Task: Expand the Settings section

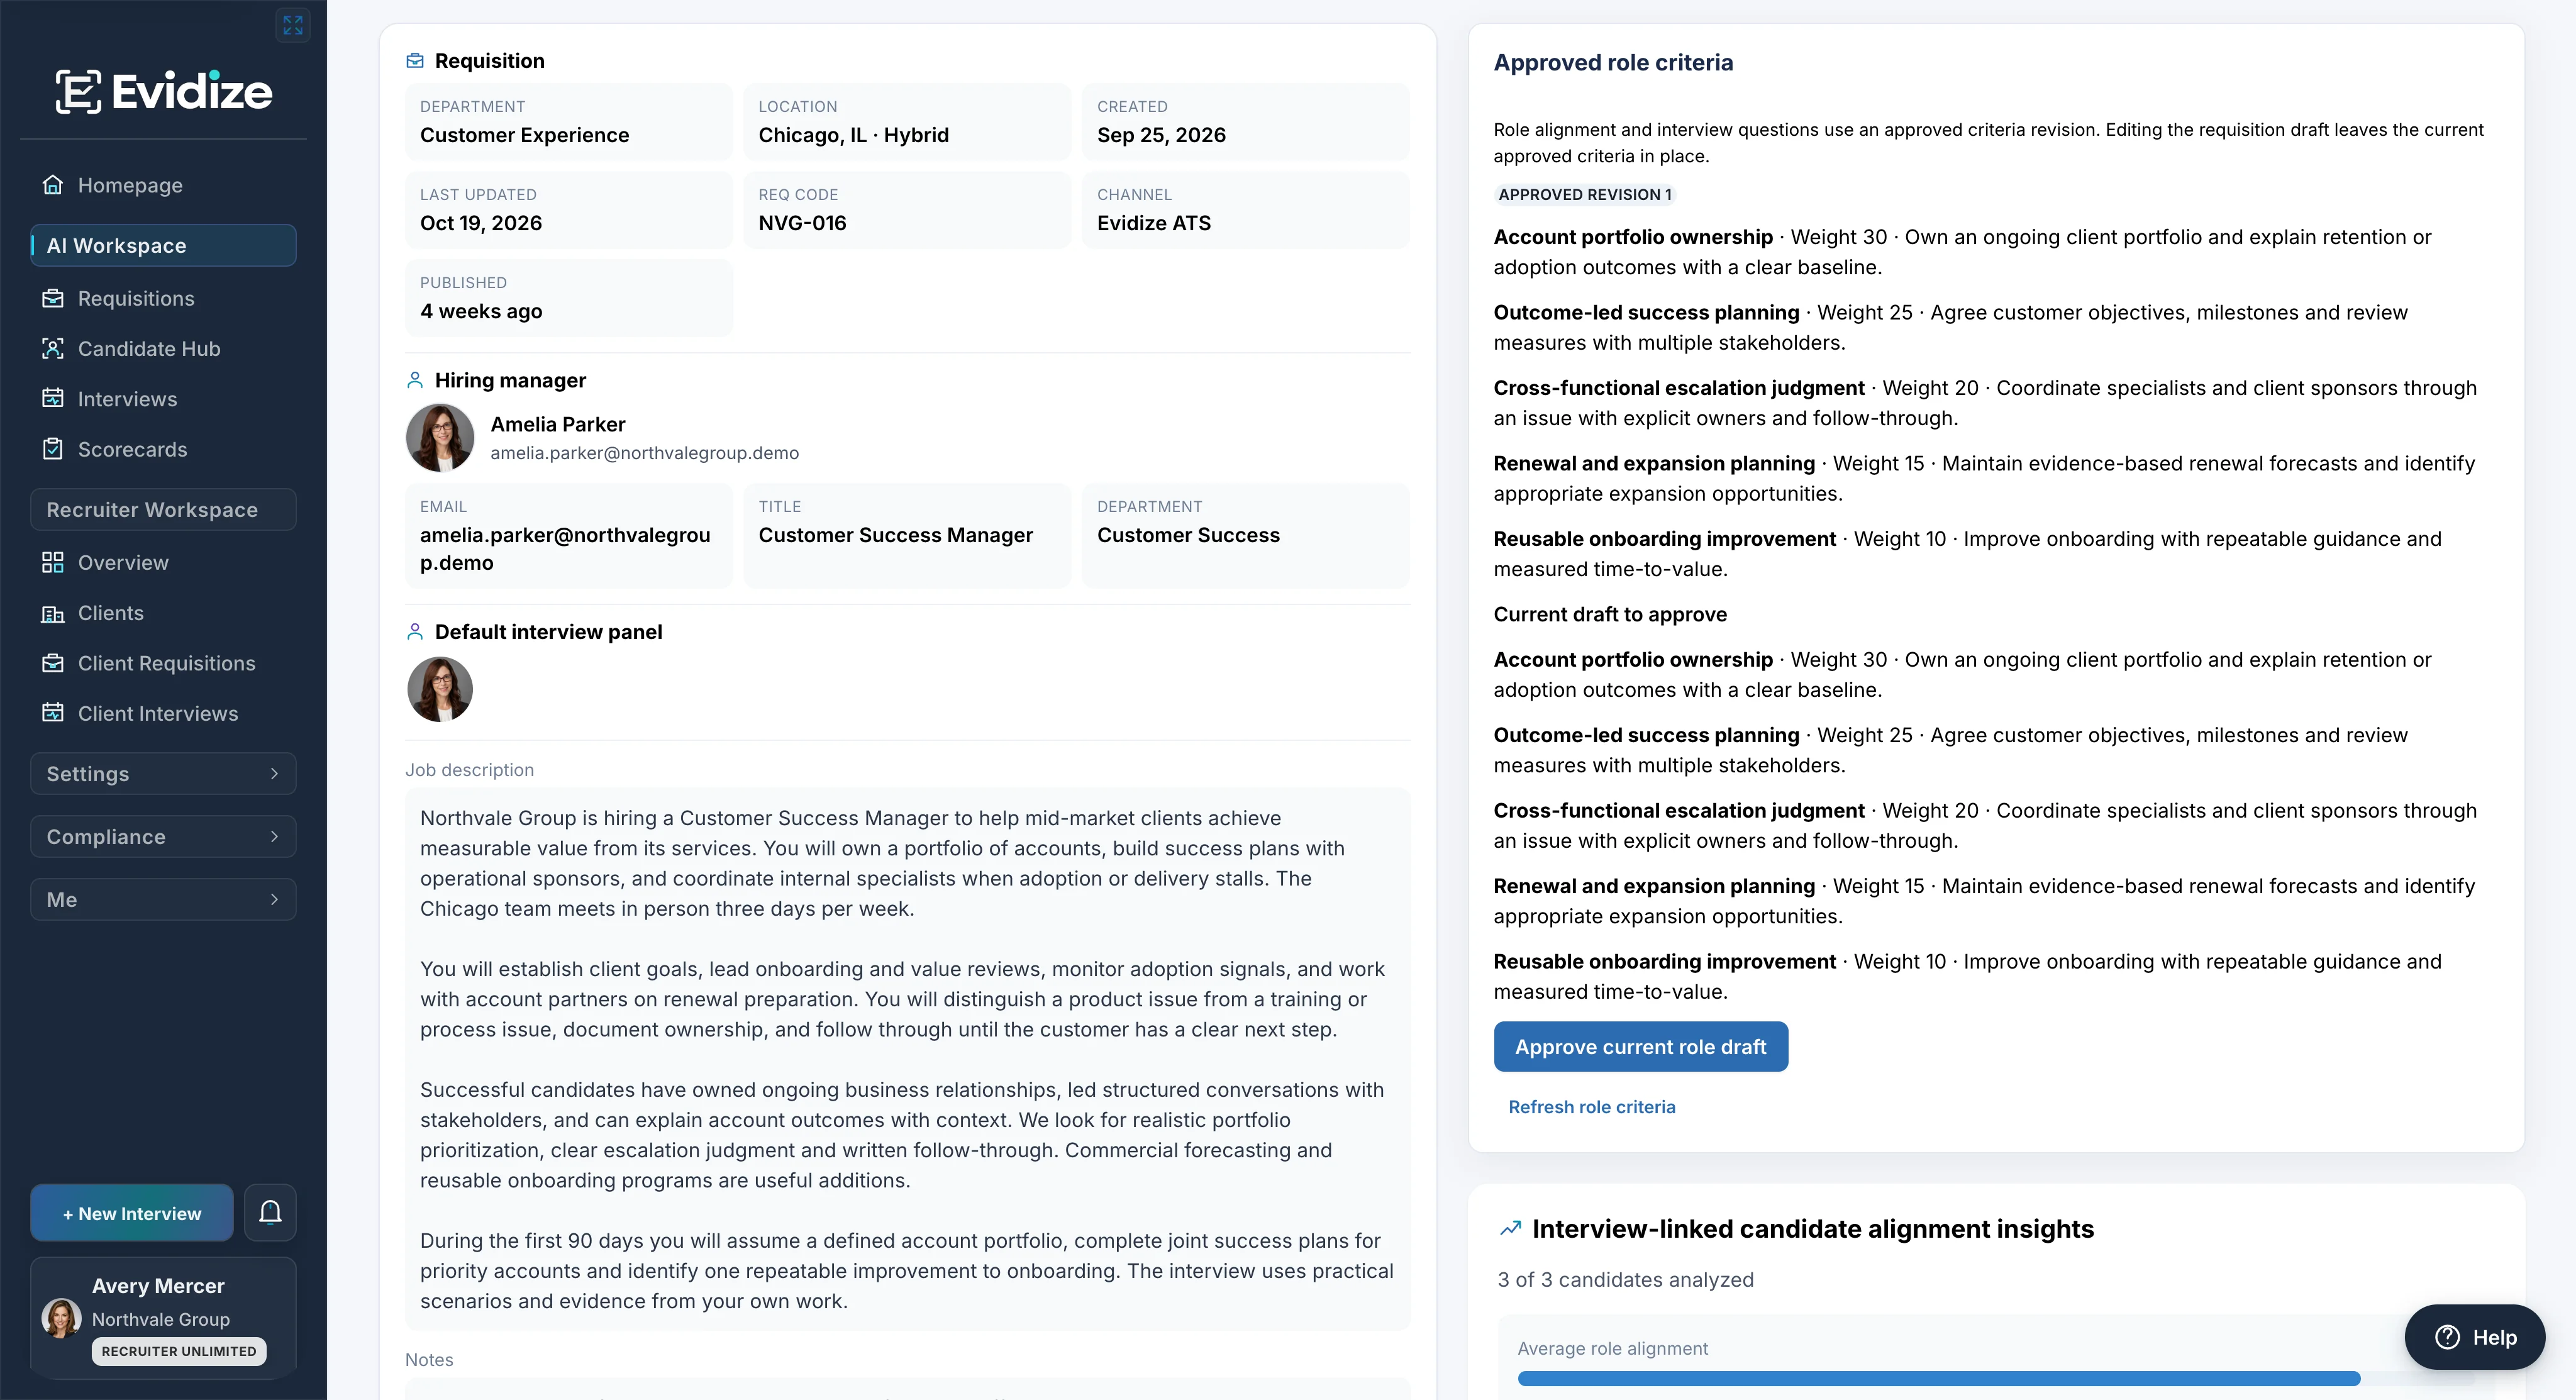Action: (x=163, y=773)
